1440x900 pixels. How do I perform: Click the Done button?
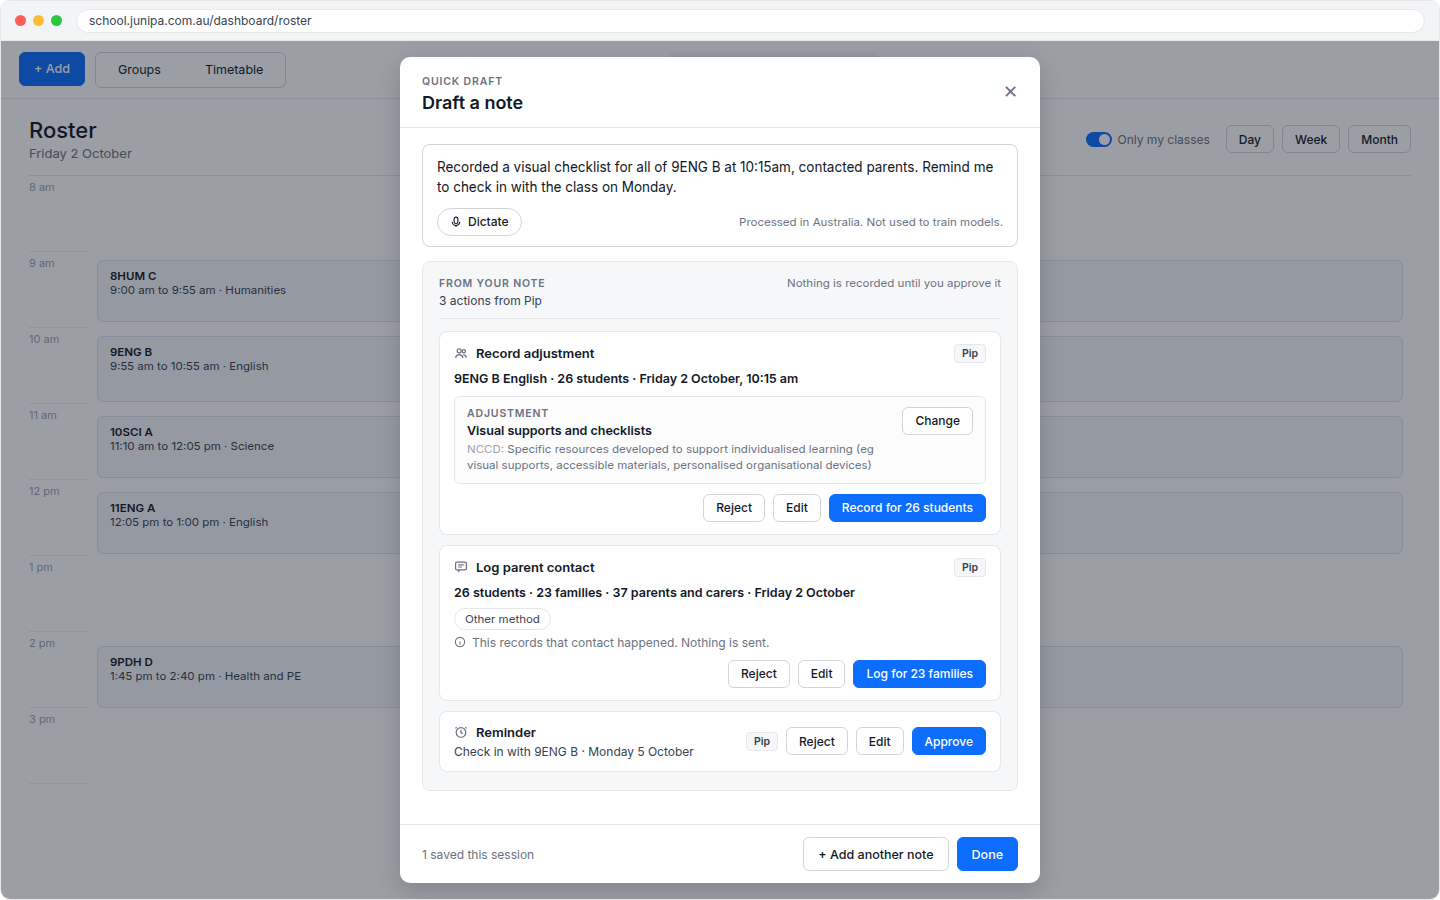click(987, 855)
